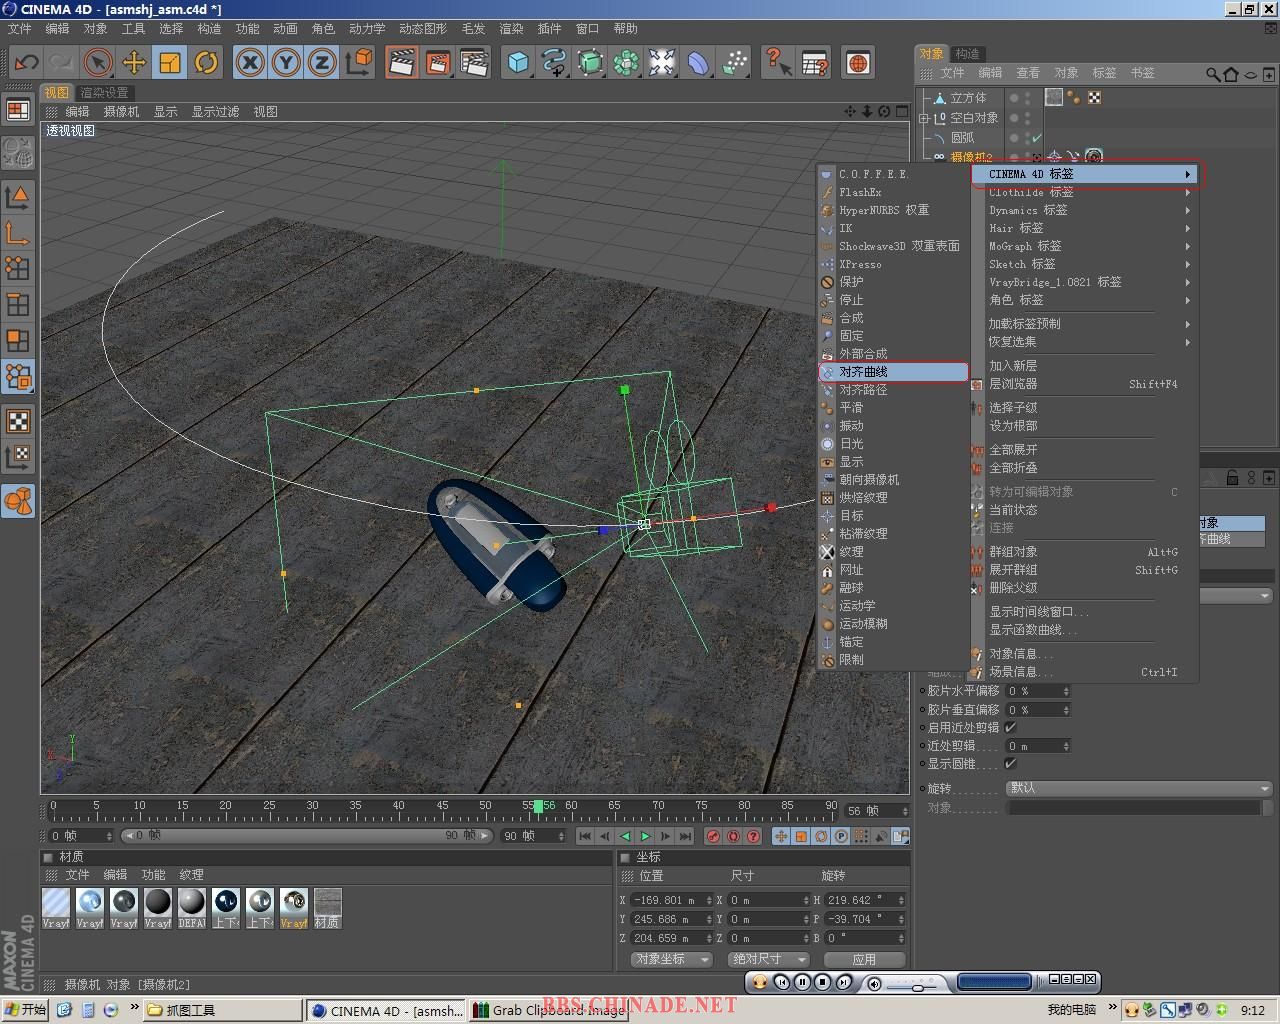Click the 开始 Start button
Screen dimensions: 1280x1024
pos(26,1010)
